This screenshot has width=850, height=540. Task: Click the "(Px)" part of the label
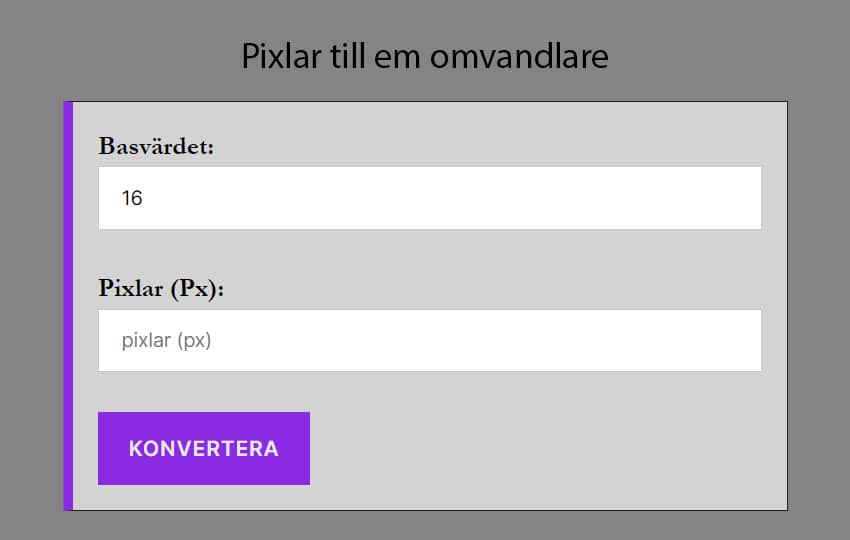(196, 289)
